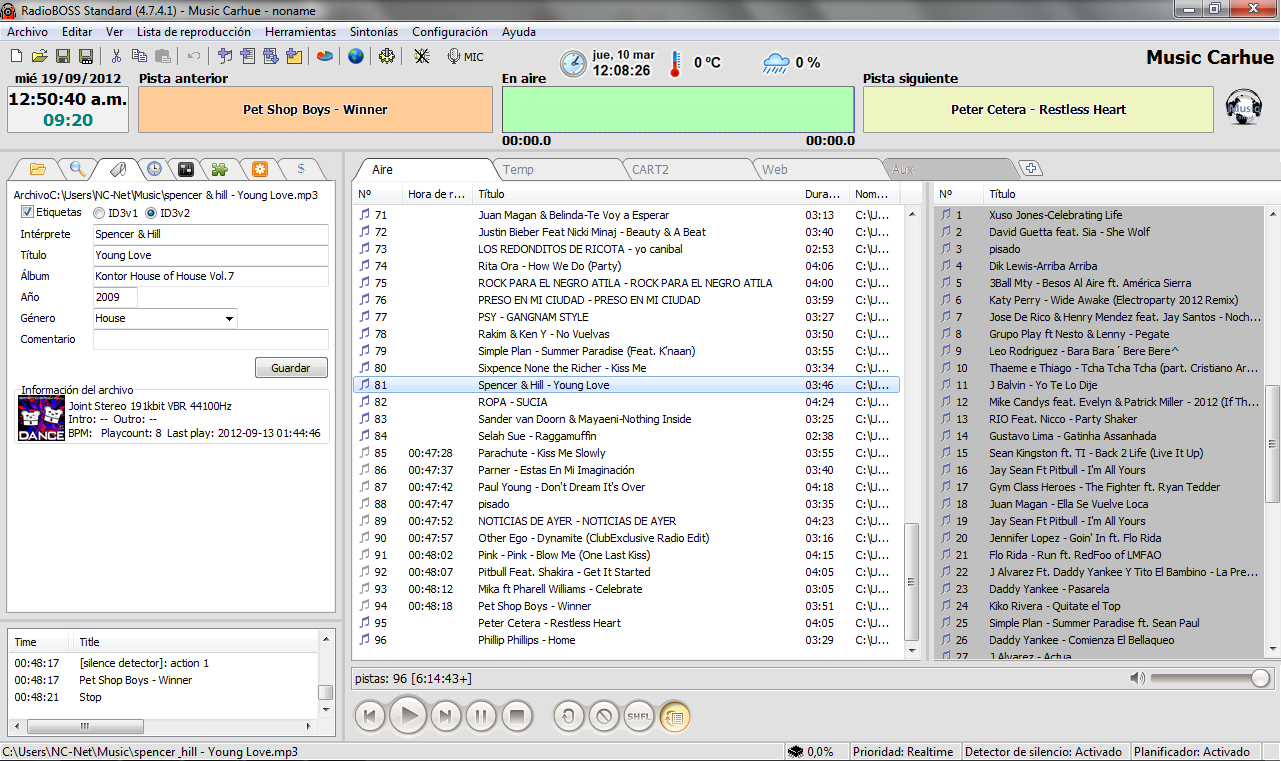The width and height of the screenshot is (1281, 761).
Task: Click the large Play button
Action: [408, 716]
